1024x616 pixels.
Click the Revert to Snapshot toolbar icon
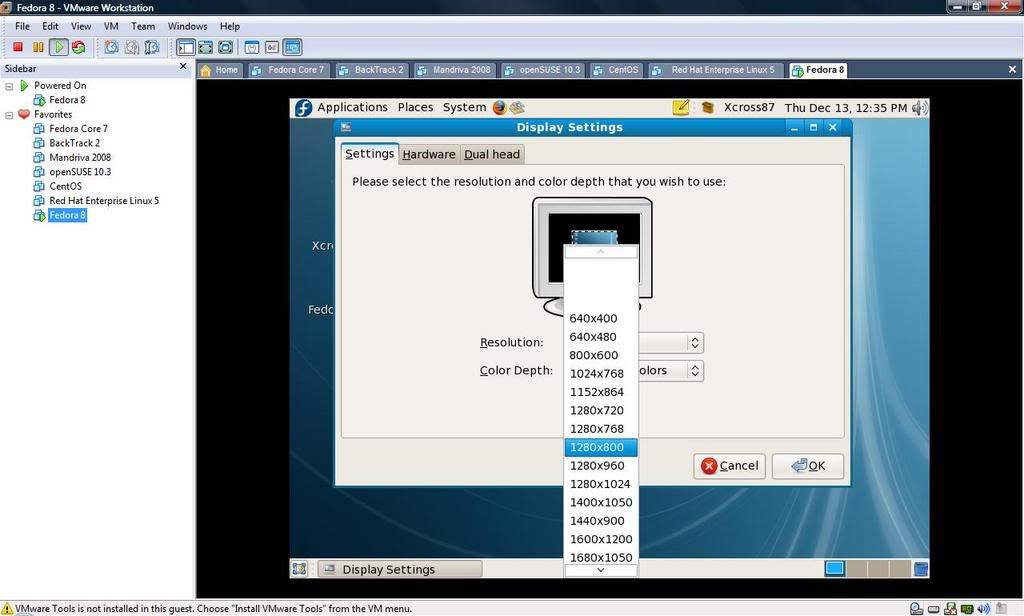click(132, 47)
